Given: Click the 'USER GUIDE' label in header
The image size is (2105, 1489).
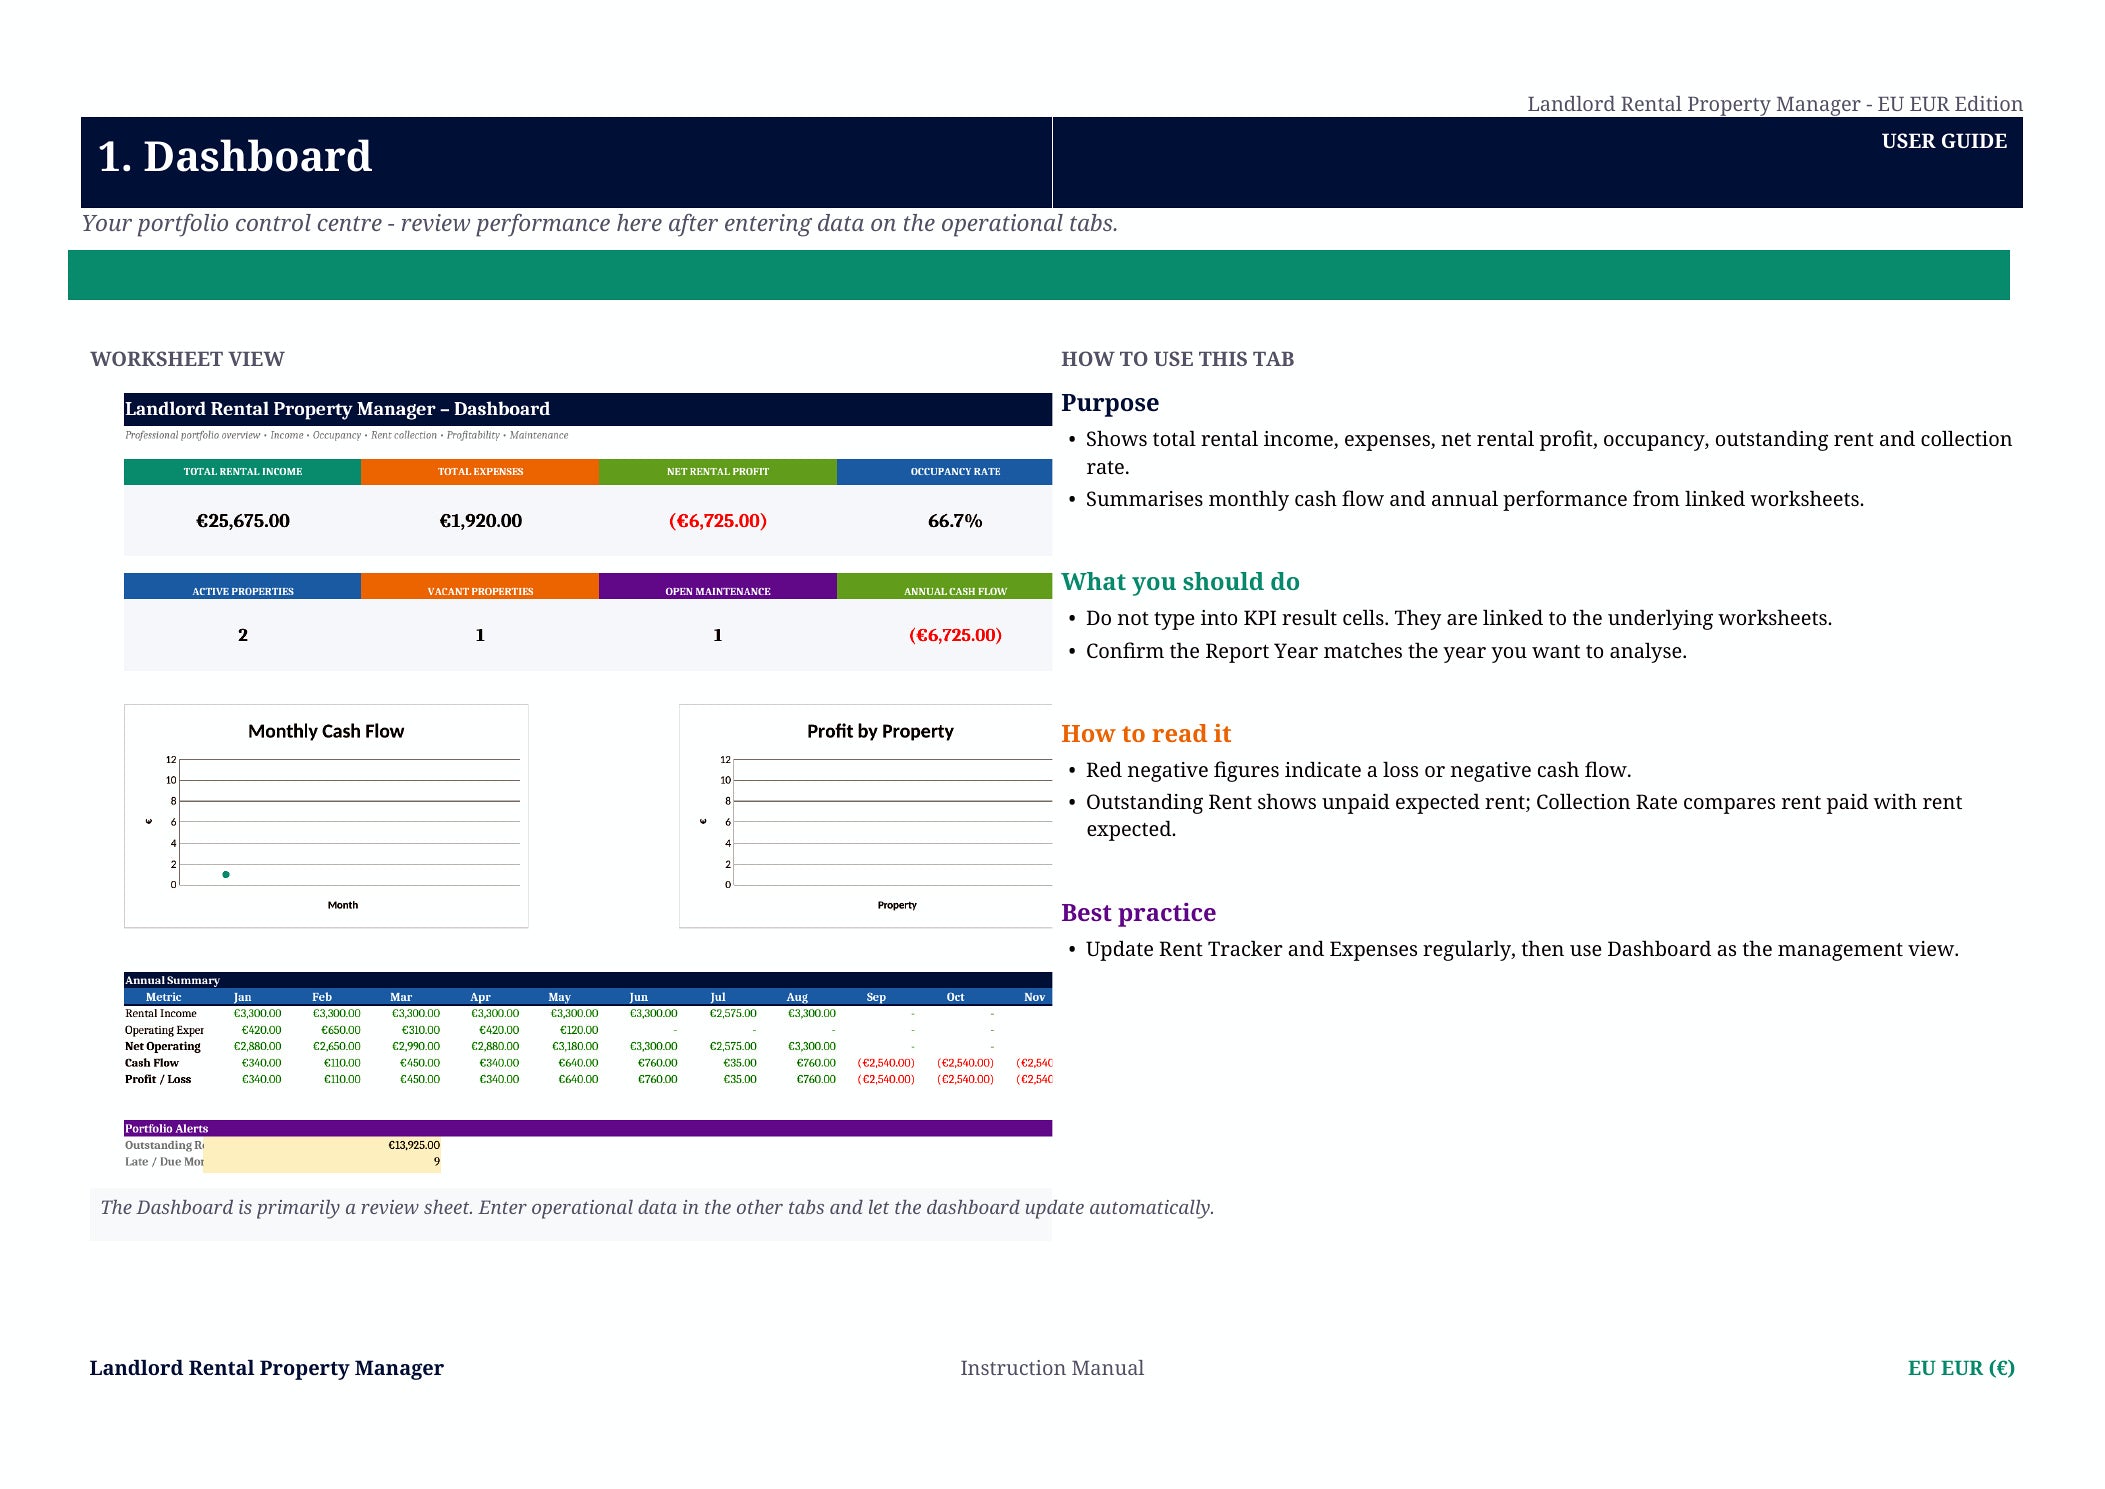Looking at the screenshot, I should (x=1943, y=142).
